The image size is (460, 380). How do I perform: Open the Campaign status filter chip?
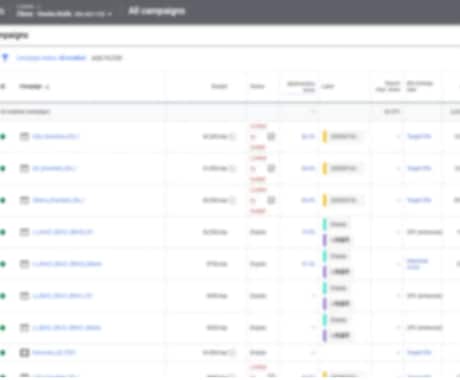(x=51, y=58)
